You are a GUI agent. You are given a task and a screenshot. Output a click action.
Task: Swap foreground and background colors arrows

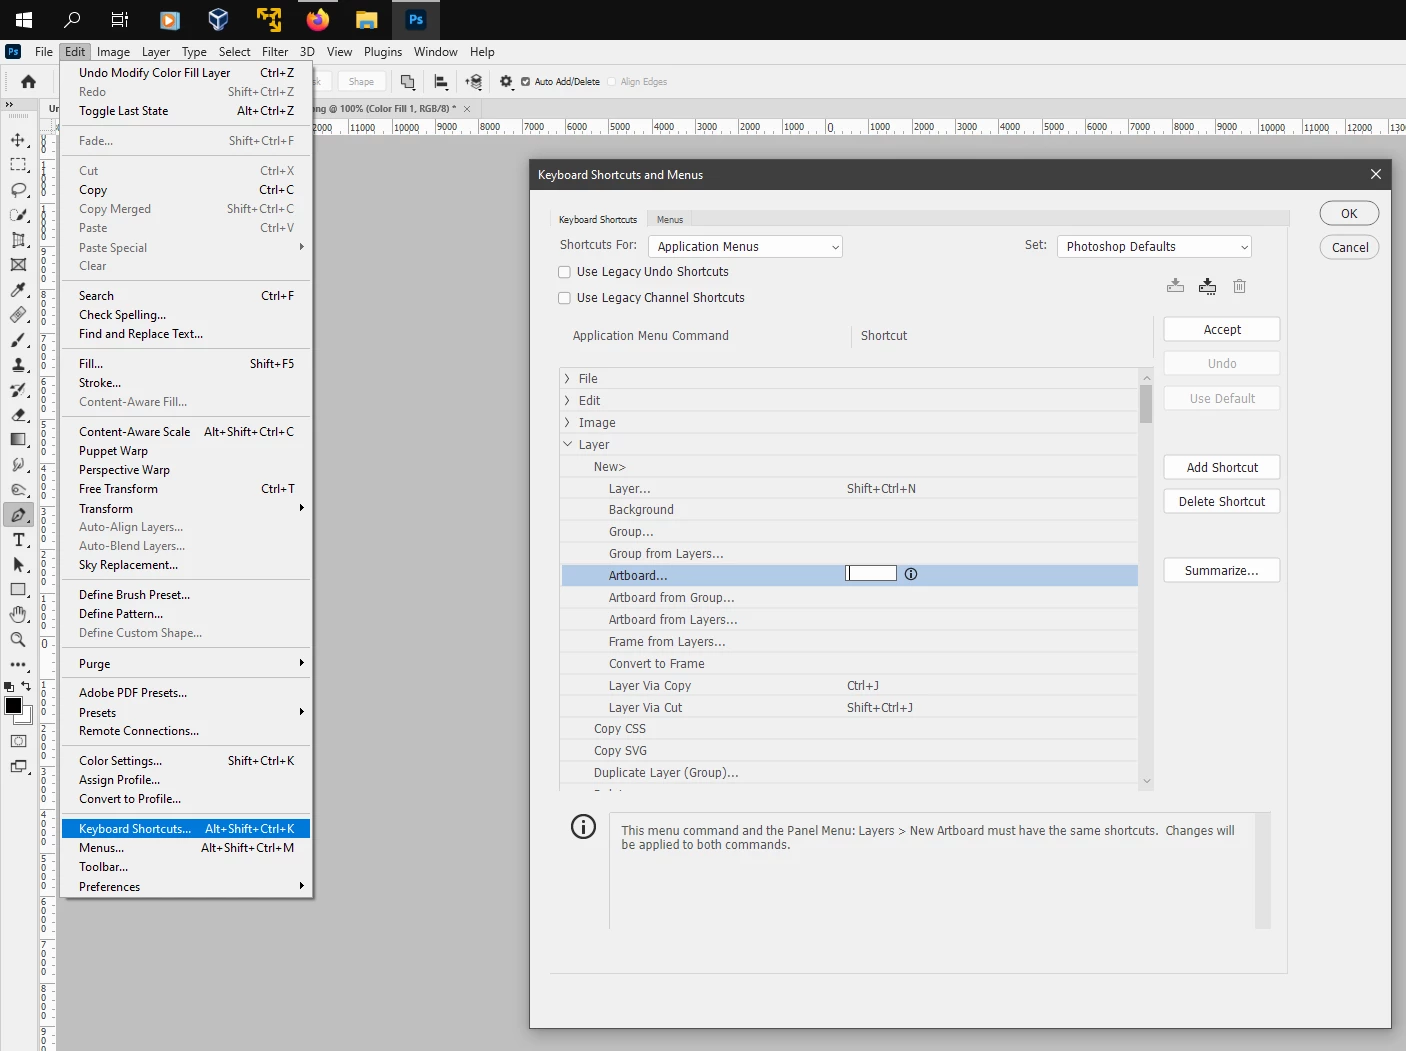pos(26,686)
